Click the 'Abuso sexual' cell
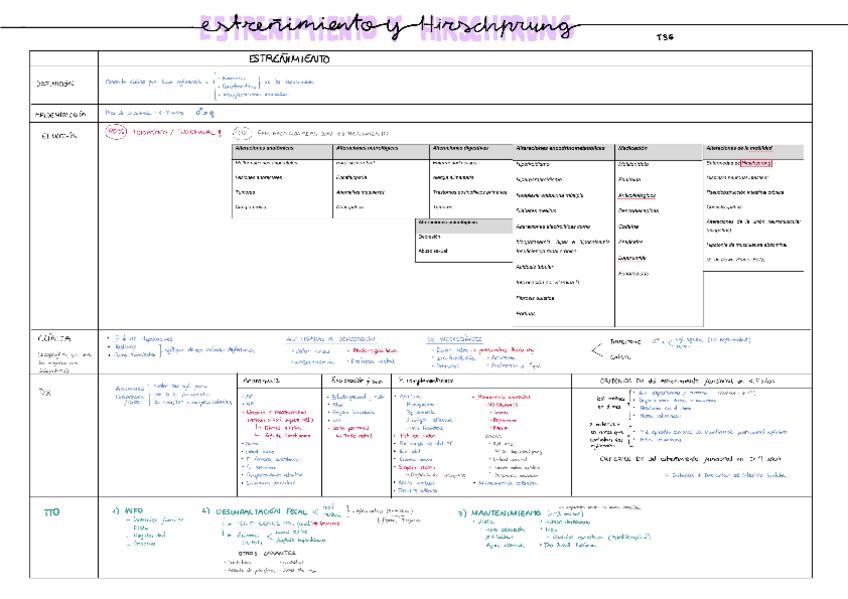The height and width of the screenshot is (599, 848). click(433, 251)
